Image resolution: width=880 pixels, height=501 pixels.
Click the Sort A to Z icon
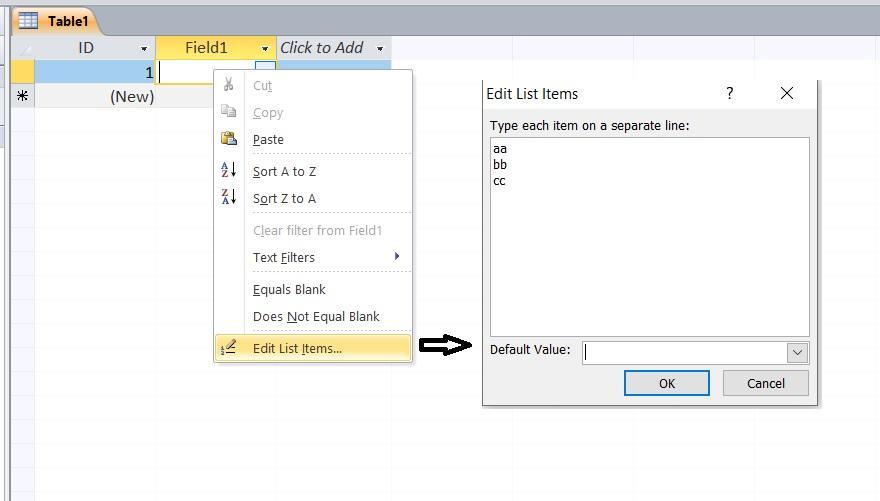pos(228,171)
